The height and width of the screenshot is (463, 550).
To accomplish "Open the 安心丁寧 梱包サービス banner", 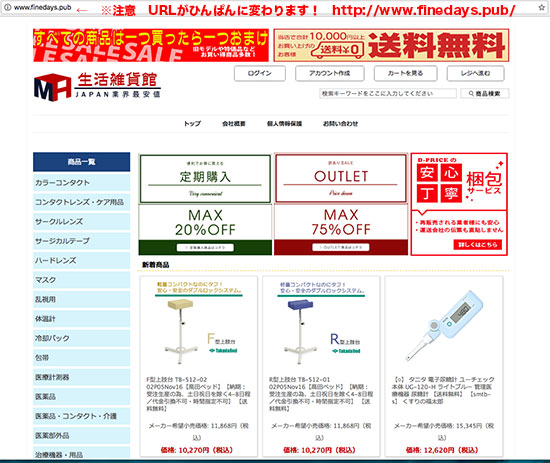I will (459, 204).
